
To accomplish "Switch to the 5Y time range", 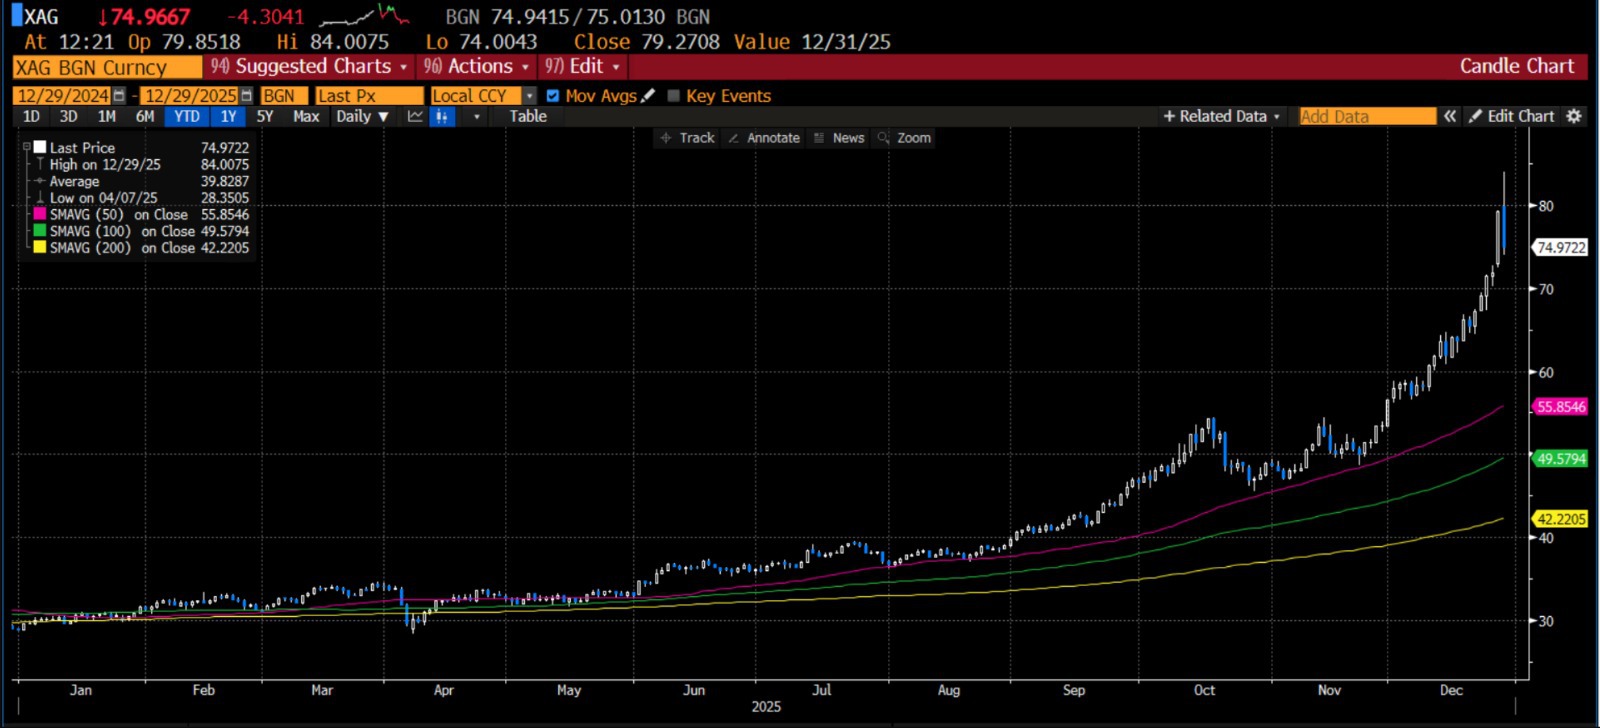I will (265, 116).
